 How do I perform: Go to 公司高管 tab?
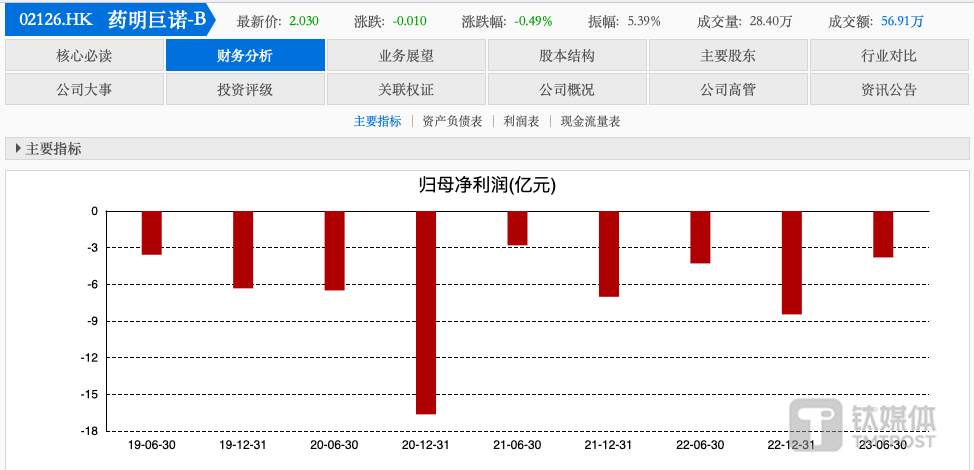pyautogui.click(x=728, y=89)
